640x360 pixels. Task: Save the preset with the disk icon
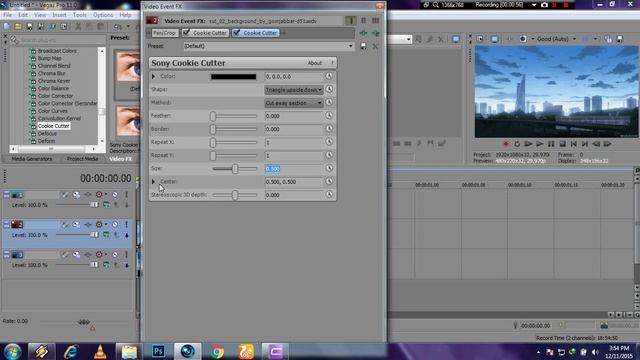(x=363, y=46)
